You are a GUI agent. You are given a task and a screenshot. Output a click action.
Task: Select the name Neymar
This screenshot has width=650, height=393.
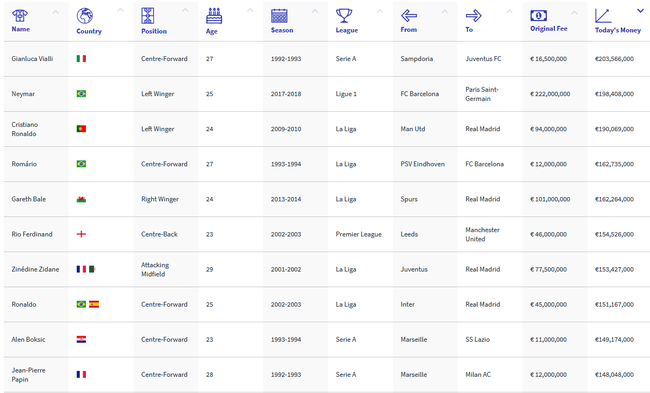click(x=23, y=94)
